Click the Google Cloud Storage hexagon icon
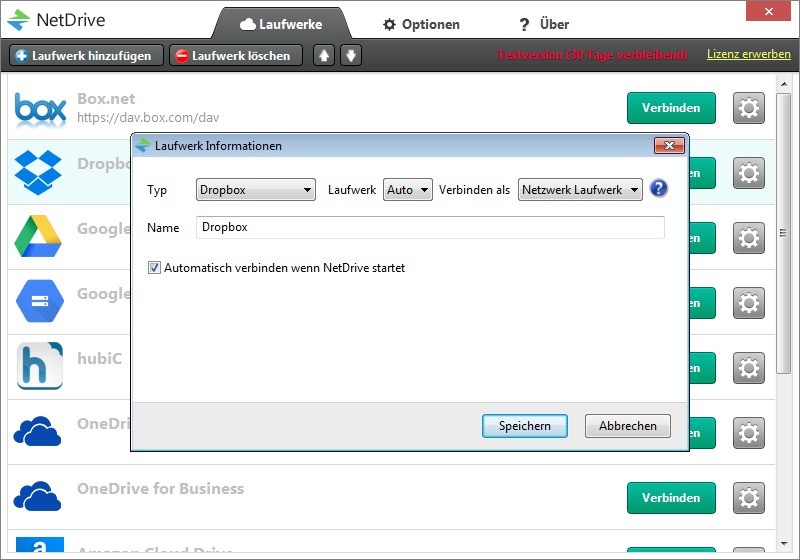This screenshot has width=800, height=560. coord(40,301)
